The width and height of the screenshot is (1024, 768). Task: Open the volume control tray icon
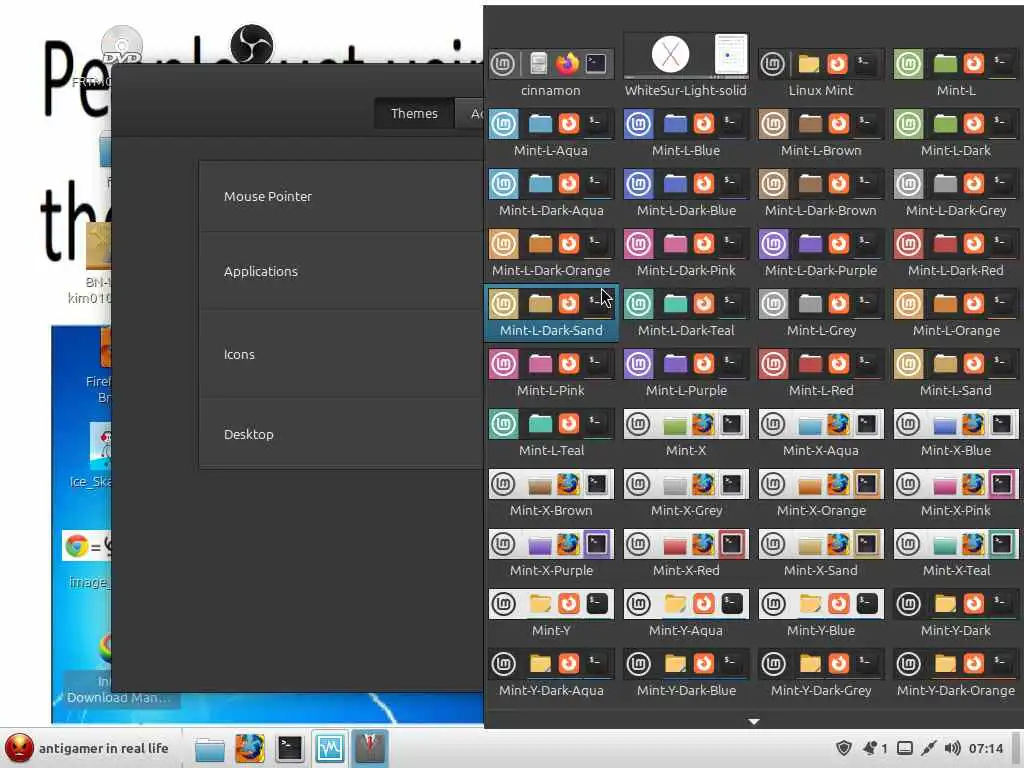click(952, 748)
